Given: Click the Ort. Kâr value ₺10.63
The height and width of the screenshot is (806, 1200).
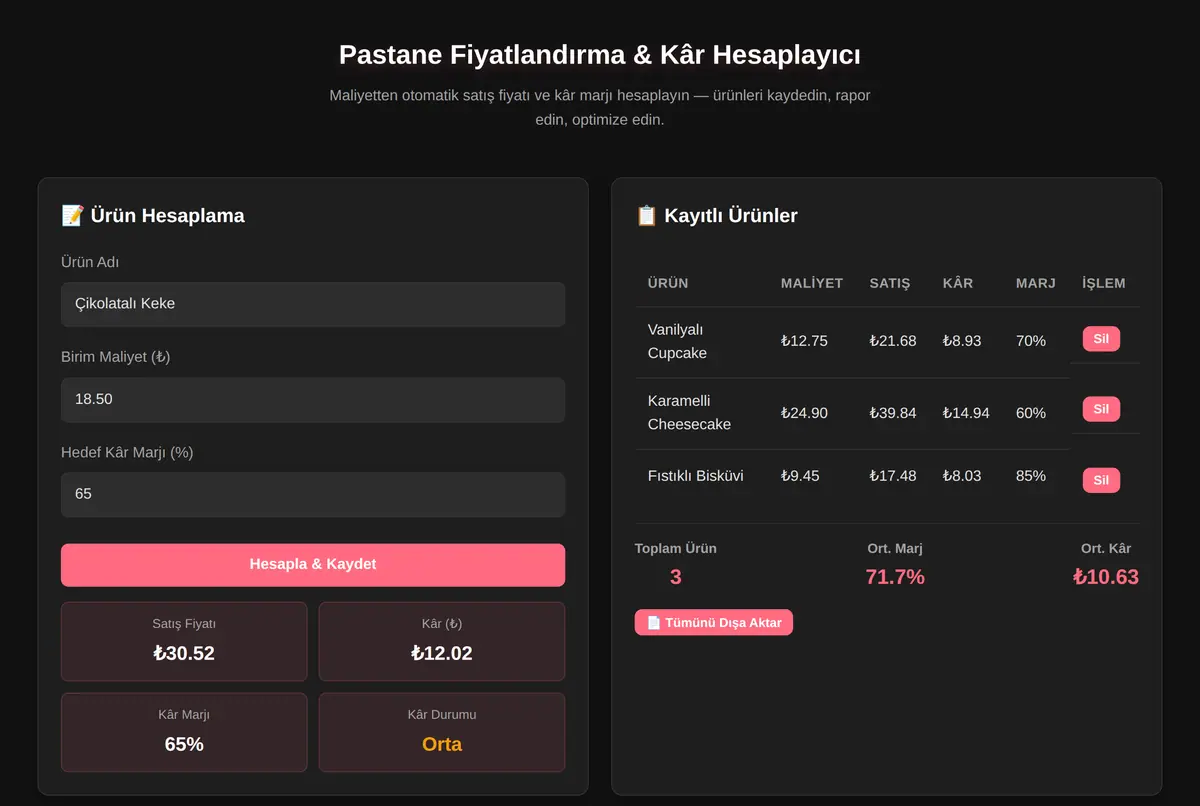Looking at the screenshot, I should [1106, 577].
